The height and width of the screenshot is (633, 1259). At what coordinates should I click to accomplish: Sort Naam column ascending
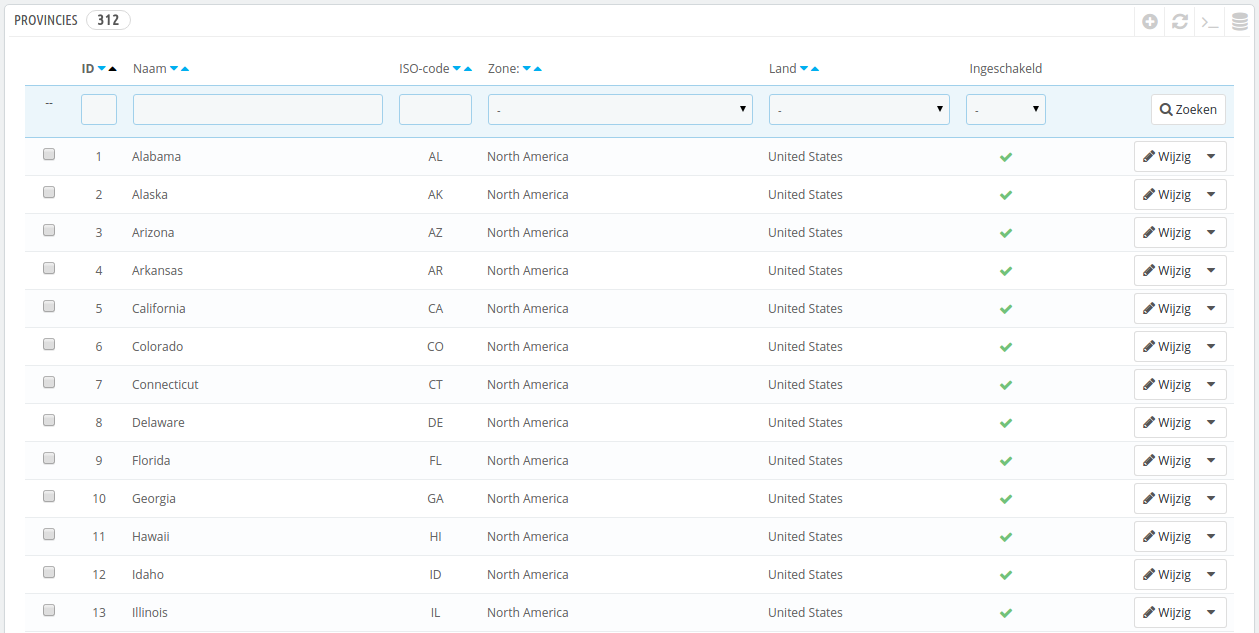click(x=185, y=69)
